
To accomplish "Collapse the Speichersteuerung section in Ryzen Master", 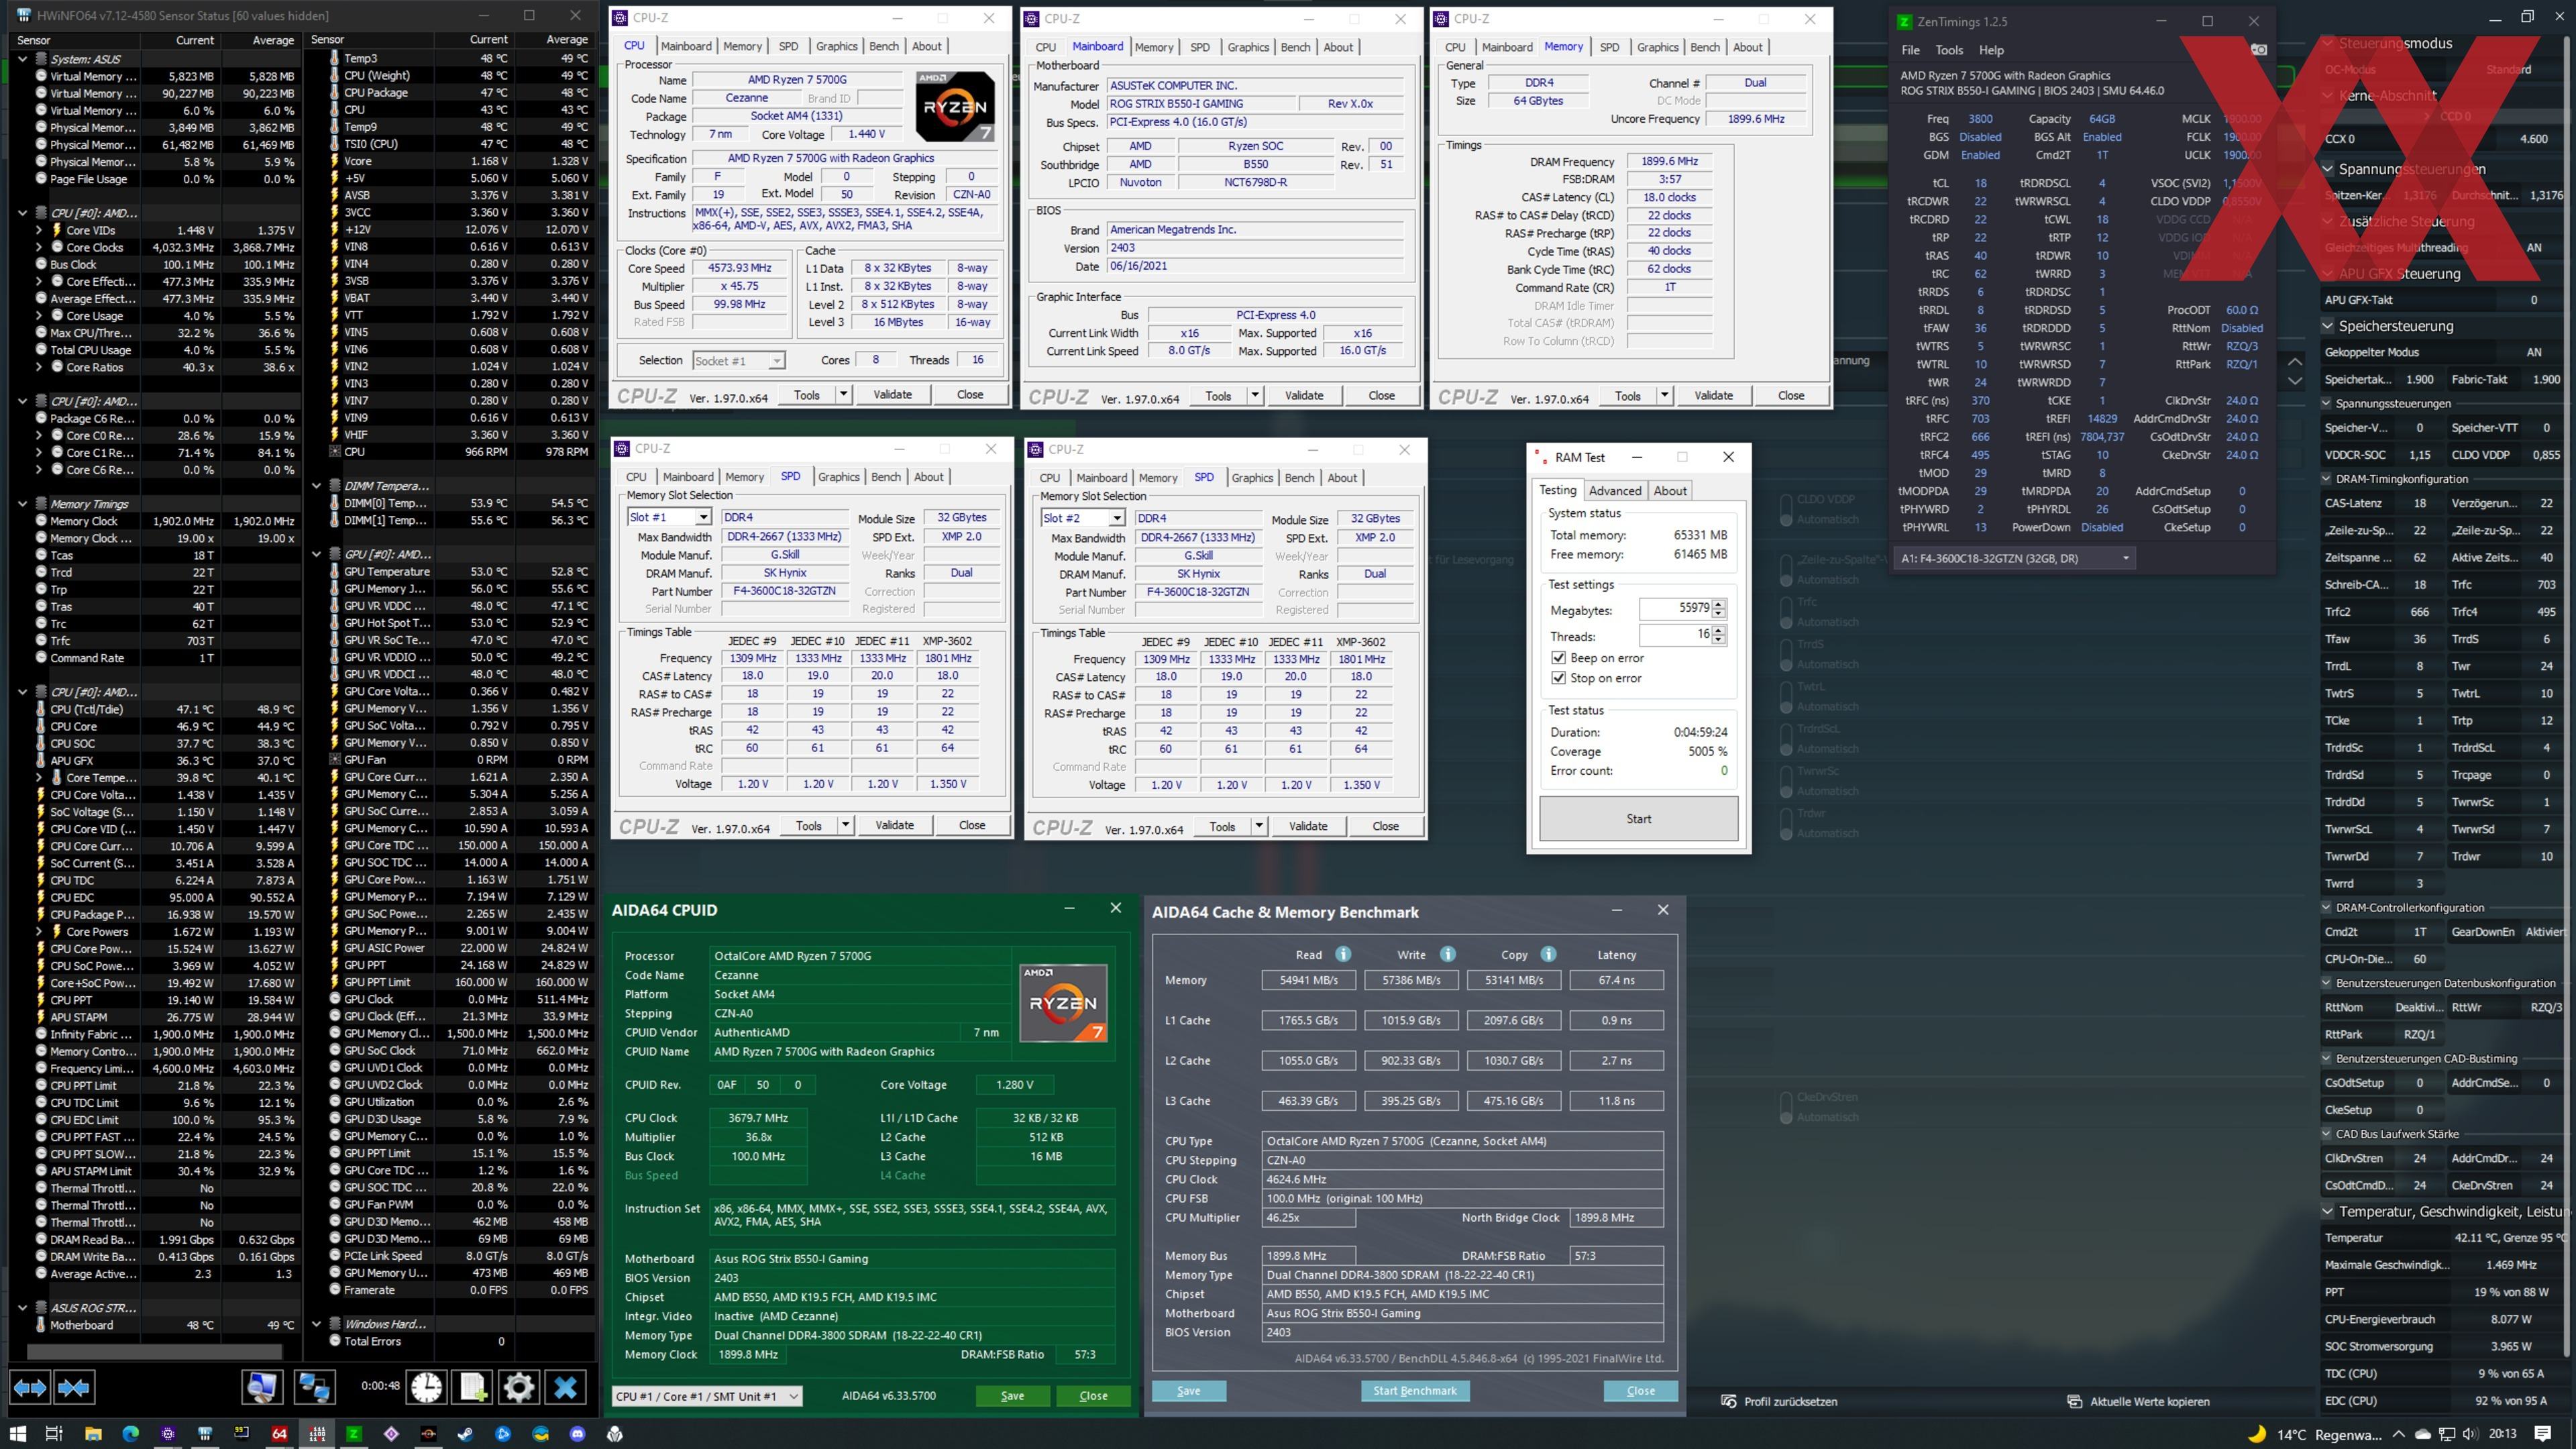I will click(x=2329, y=326).
